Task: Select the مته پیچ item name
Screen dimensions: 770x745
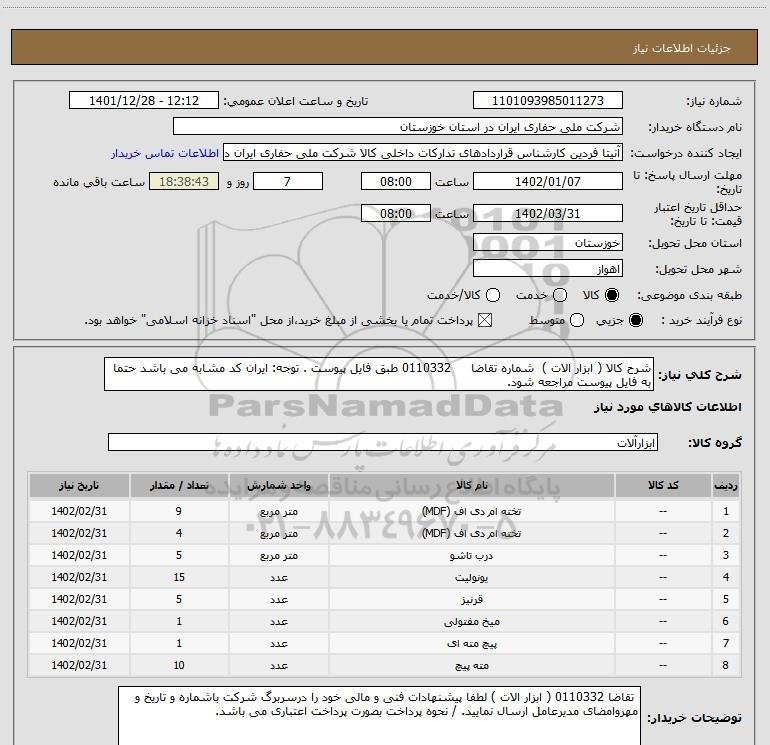Action: coord(471,665)
